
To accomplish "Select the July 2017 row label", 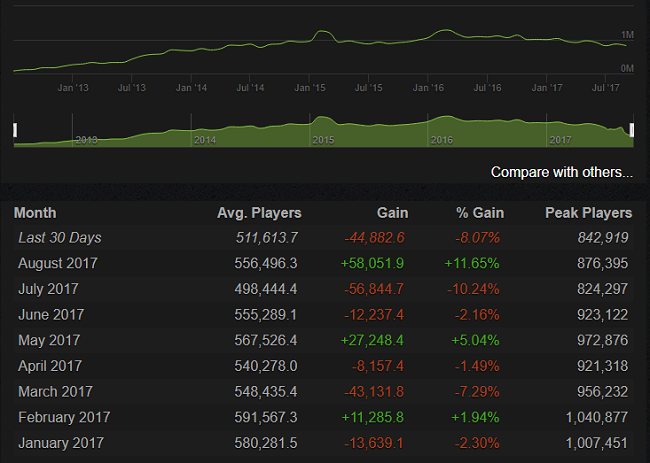I will click(x=48, y=289).
